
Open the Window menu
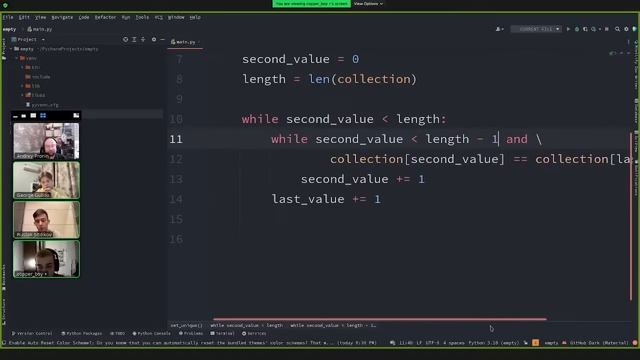tap(176, 17)
